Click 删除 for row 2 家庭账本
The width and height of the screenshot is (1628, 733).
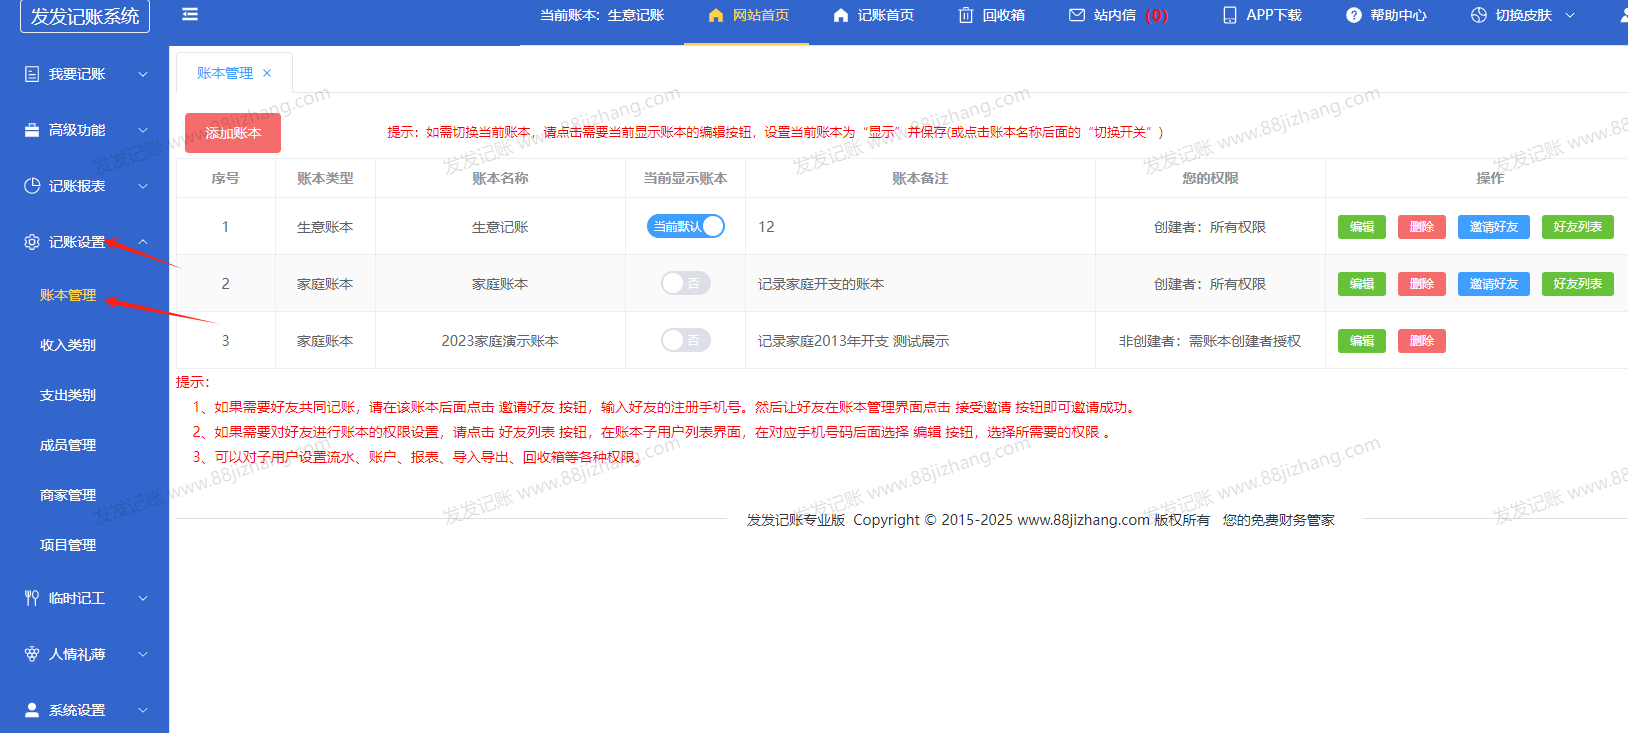click(x=1422, y=284)
